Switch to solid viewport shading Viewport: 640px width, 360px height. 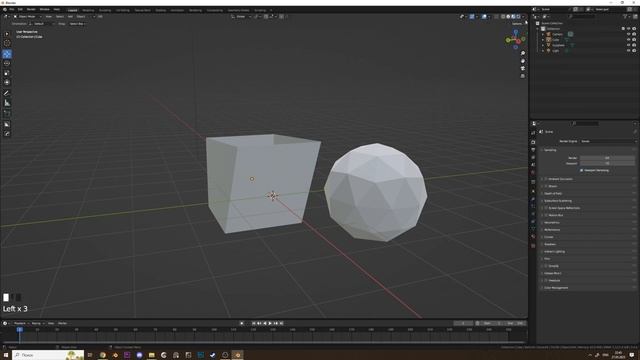(508, 17)
